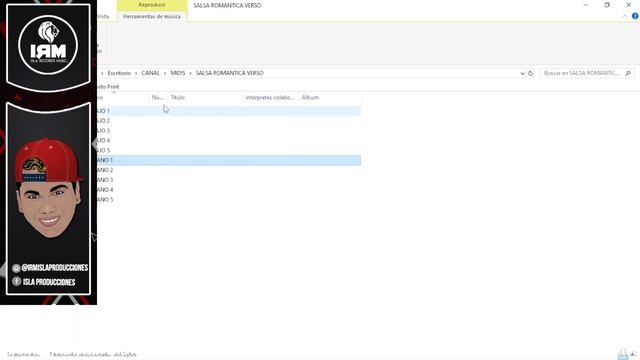The width and height of the screenshot is (640, 360).
Task: Click the refresh icon by address bar
Action: click(530, 73)
